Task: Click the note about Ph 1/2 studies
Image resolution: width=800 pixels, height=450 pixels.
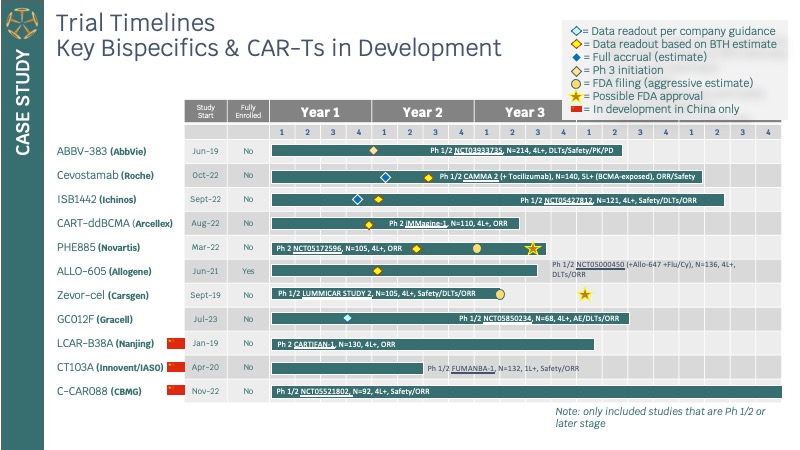Action: tap(660, 417)
